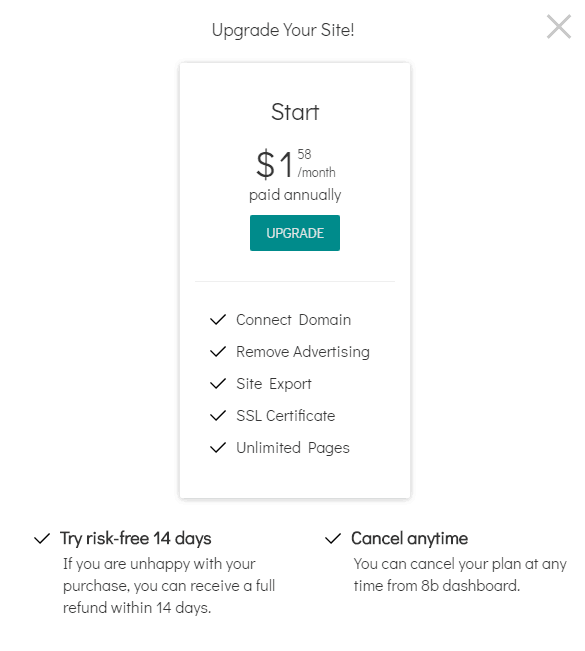The width and height of the screenshot is (585, 651).
Task: Click the Cancel anytime heading
Action: pos(409,538)
